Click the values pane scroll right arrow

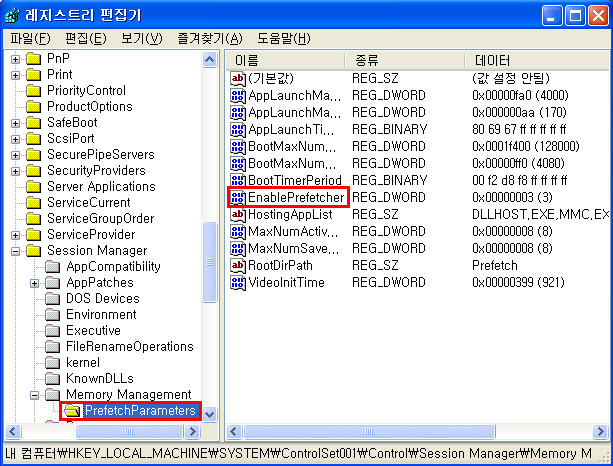pos(600,432)
